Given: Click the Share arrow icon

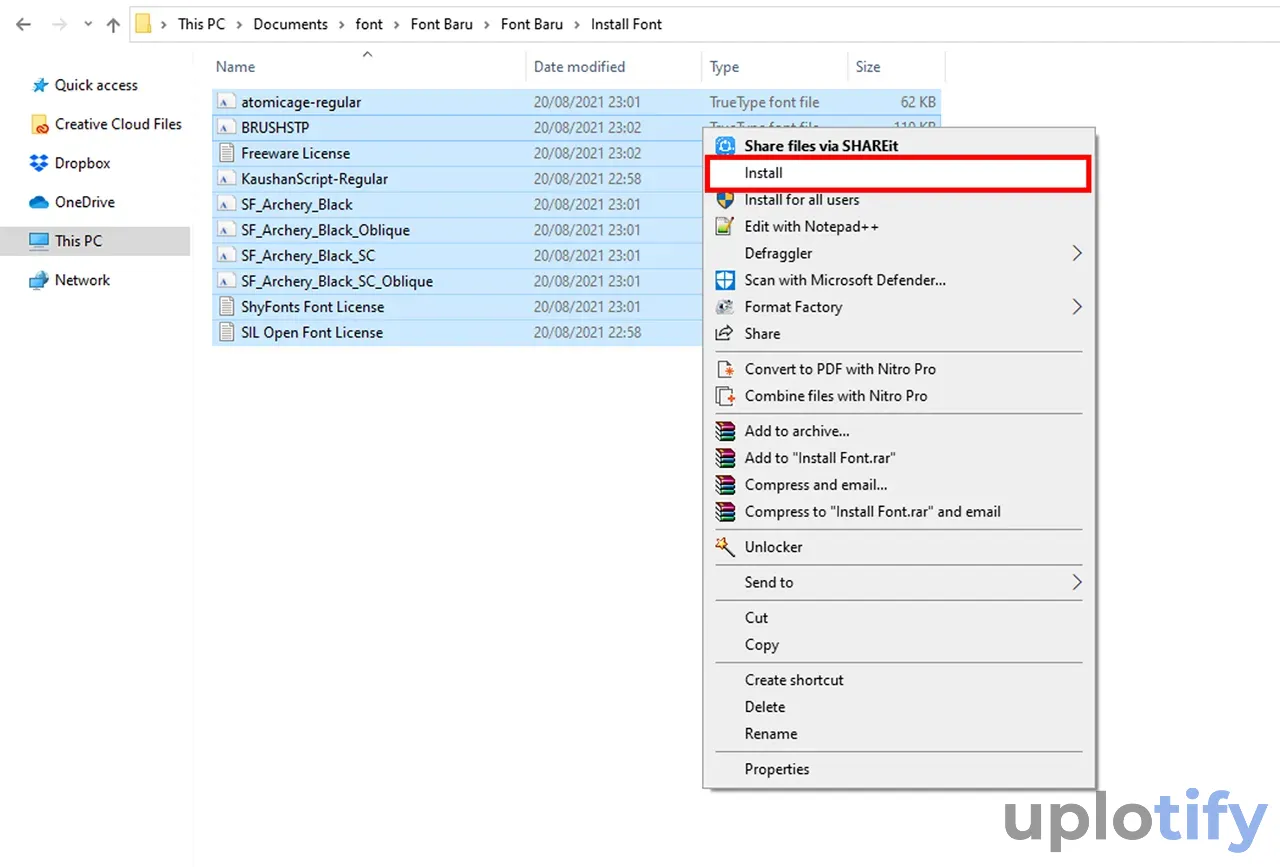Looking at the screenshot, I should (x=726, y=334).
